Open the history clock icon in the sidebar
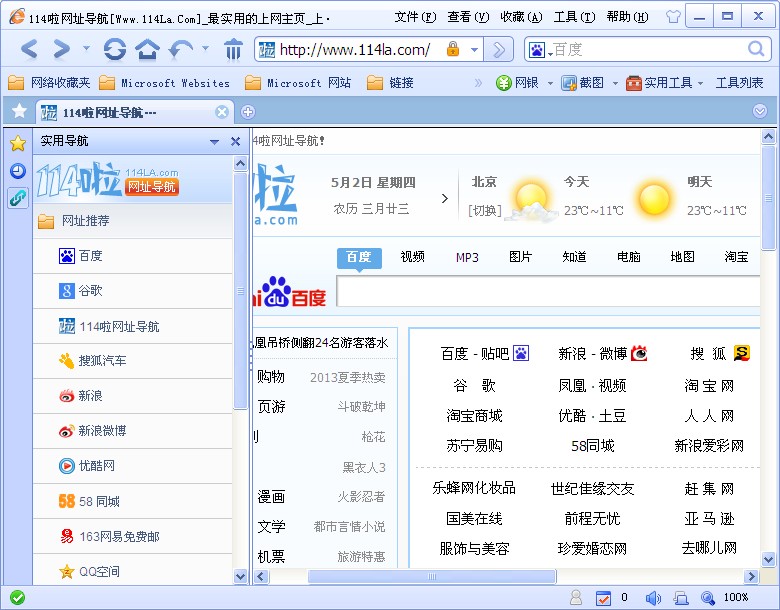The width and height of the screenshot is (780, 610). (17, 171)
